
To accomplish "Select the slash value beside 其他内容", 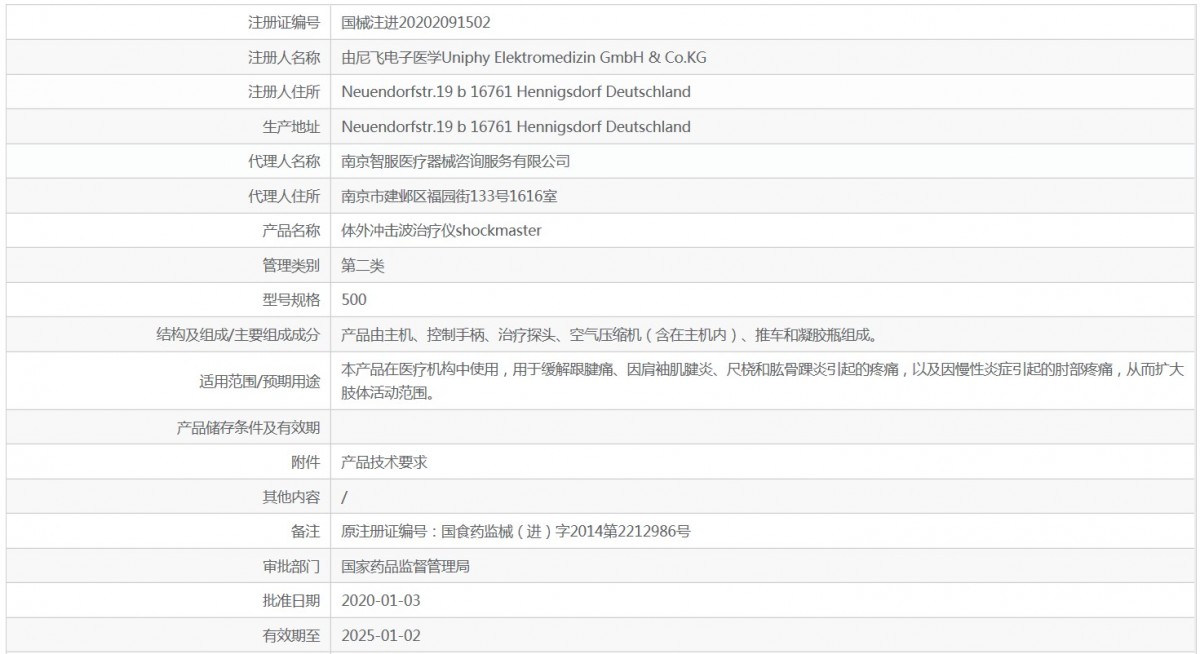I will [344, 497].
